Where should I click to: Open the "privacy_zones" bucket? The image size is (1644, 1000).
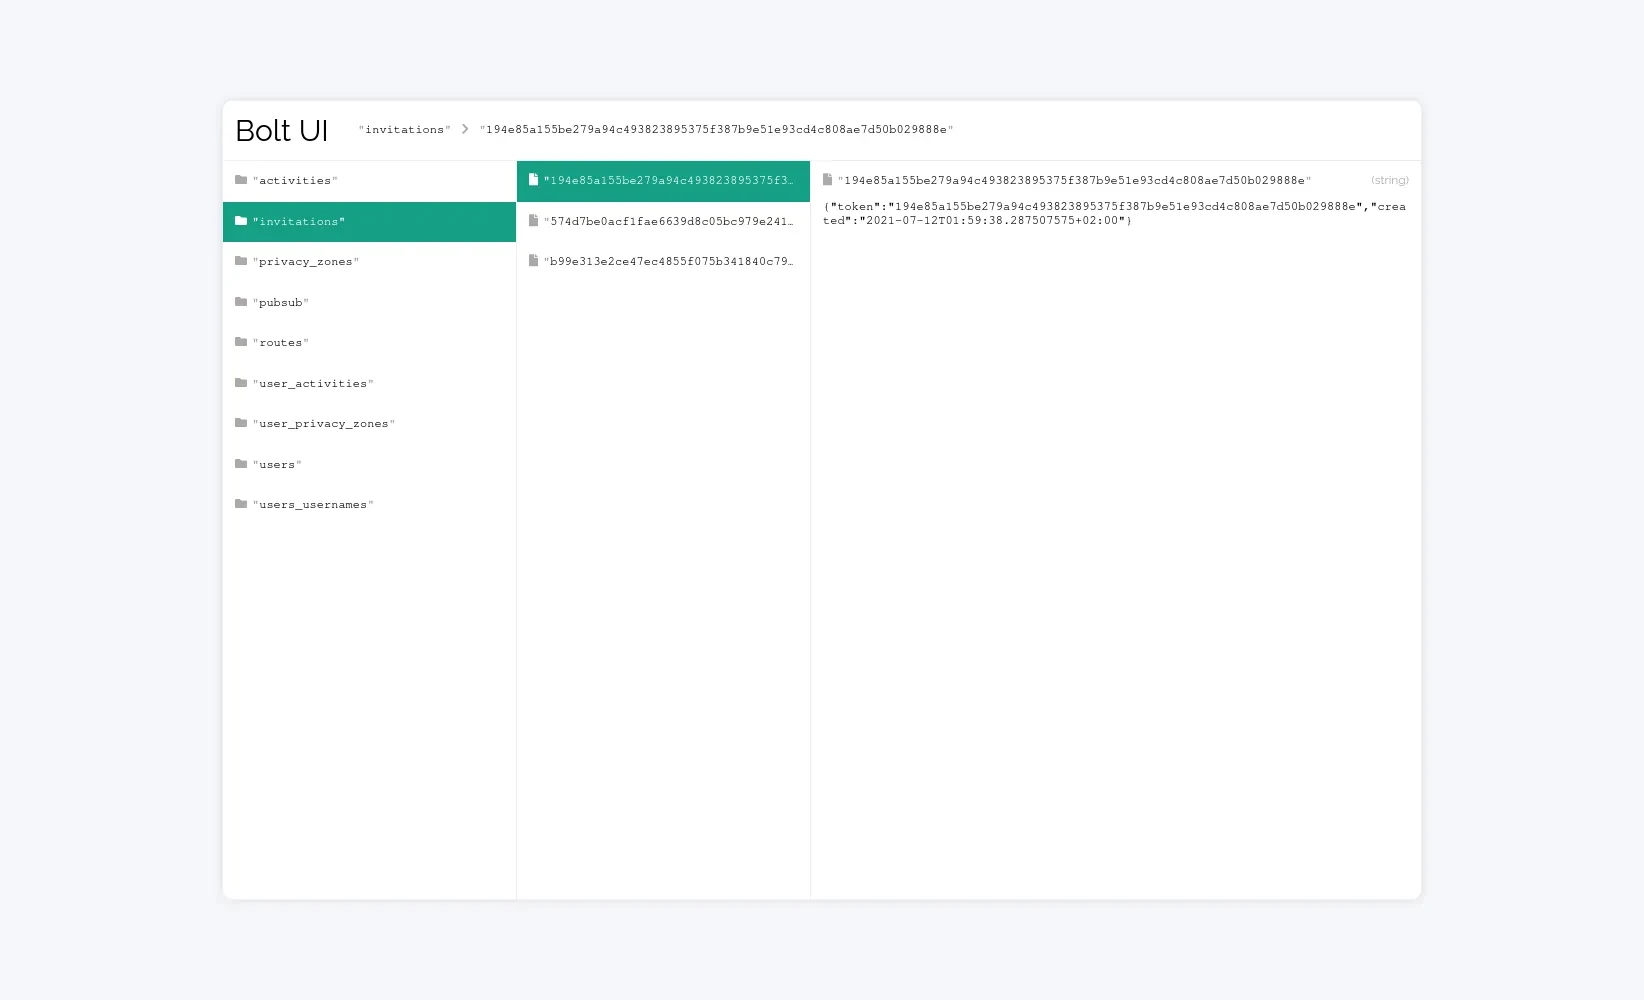tap(369, 262)
